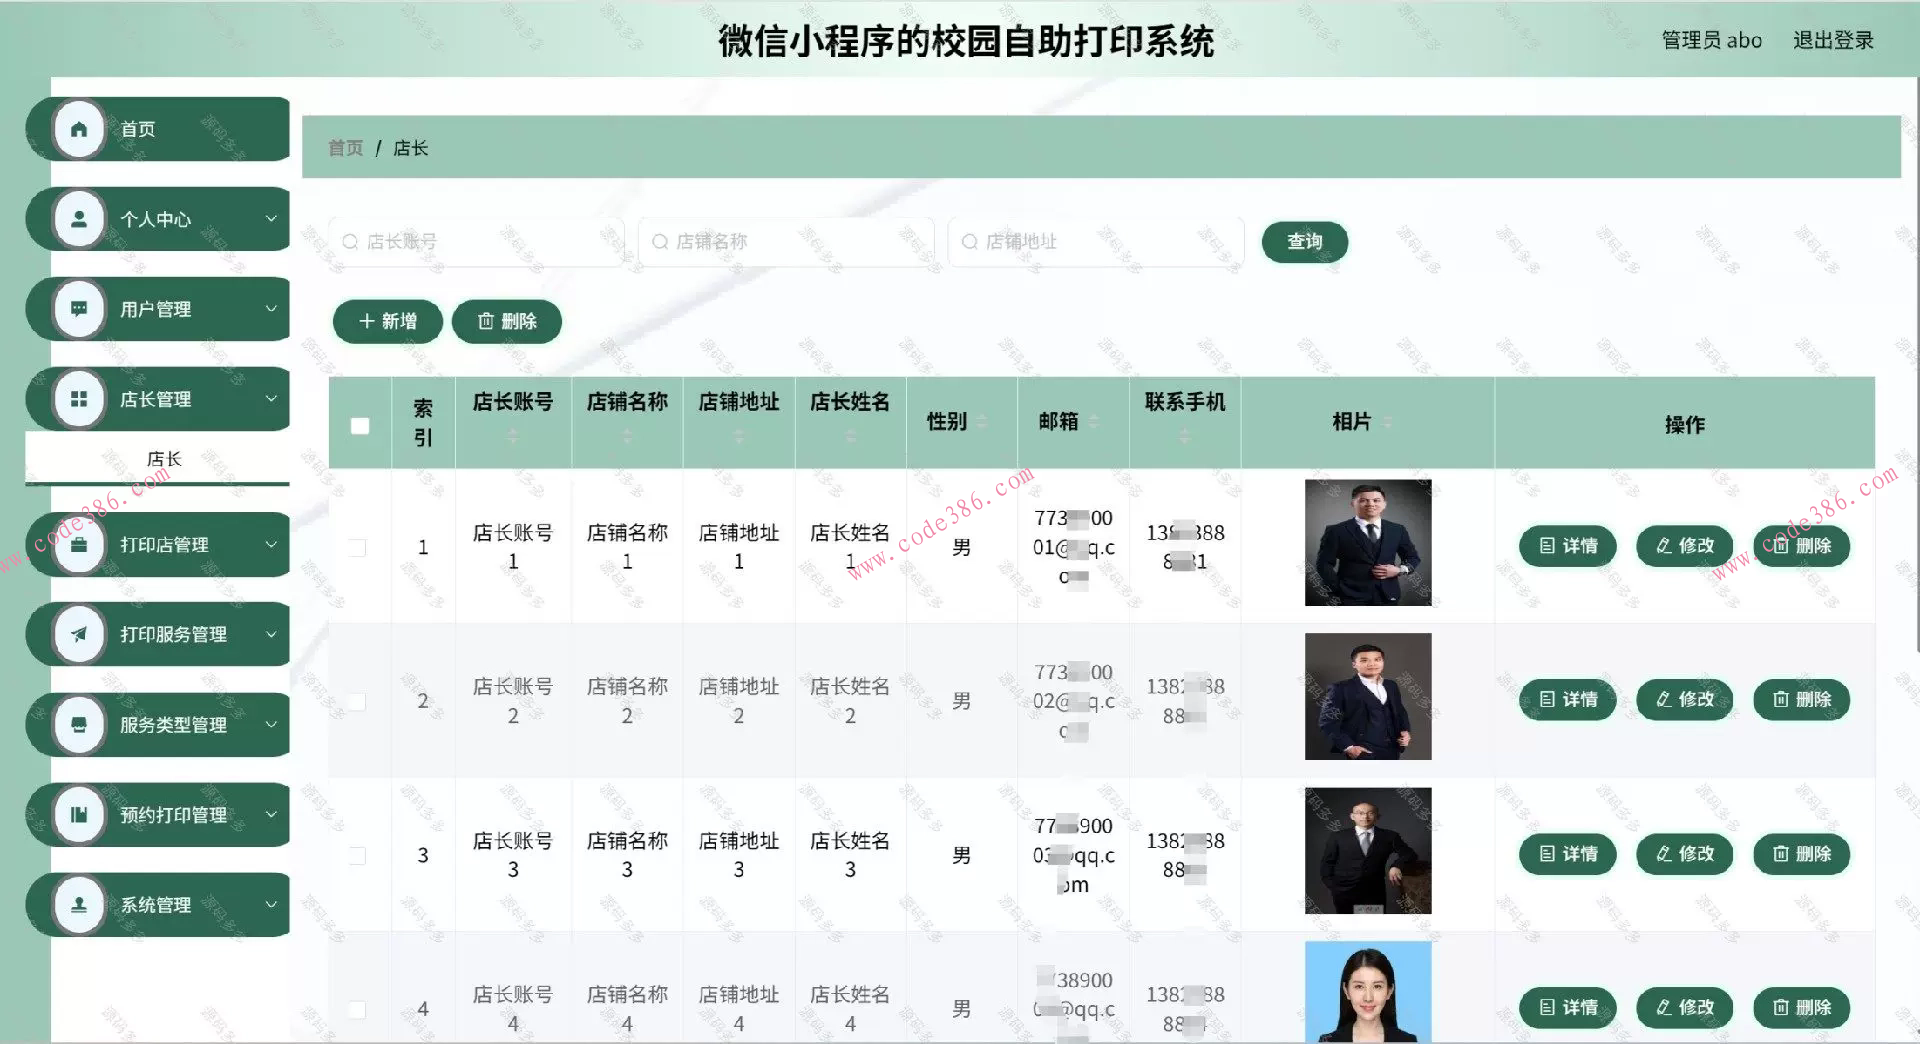Click the magnifier icon in 店长账号 search box
This screenshot has height=1044, width=1920.
pyautogui.click(x=350, y=241)
